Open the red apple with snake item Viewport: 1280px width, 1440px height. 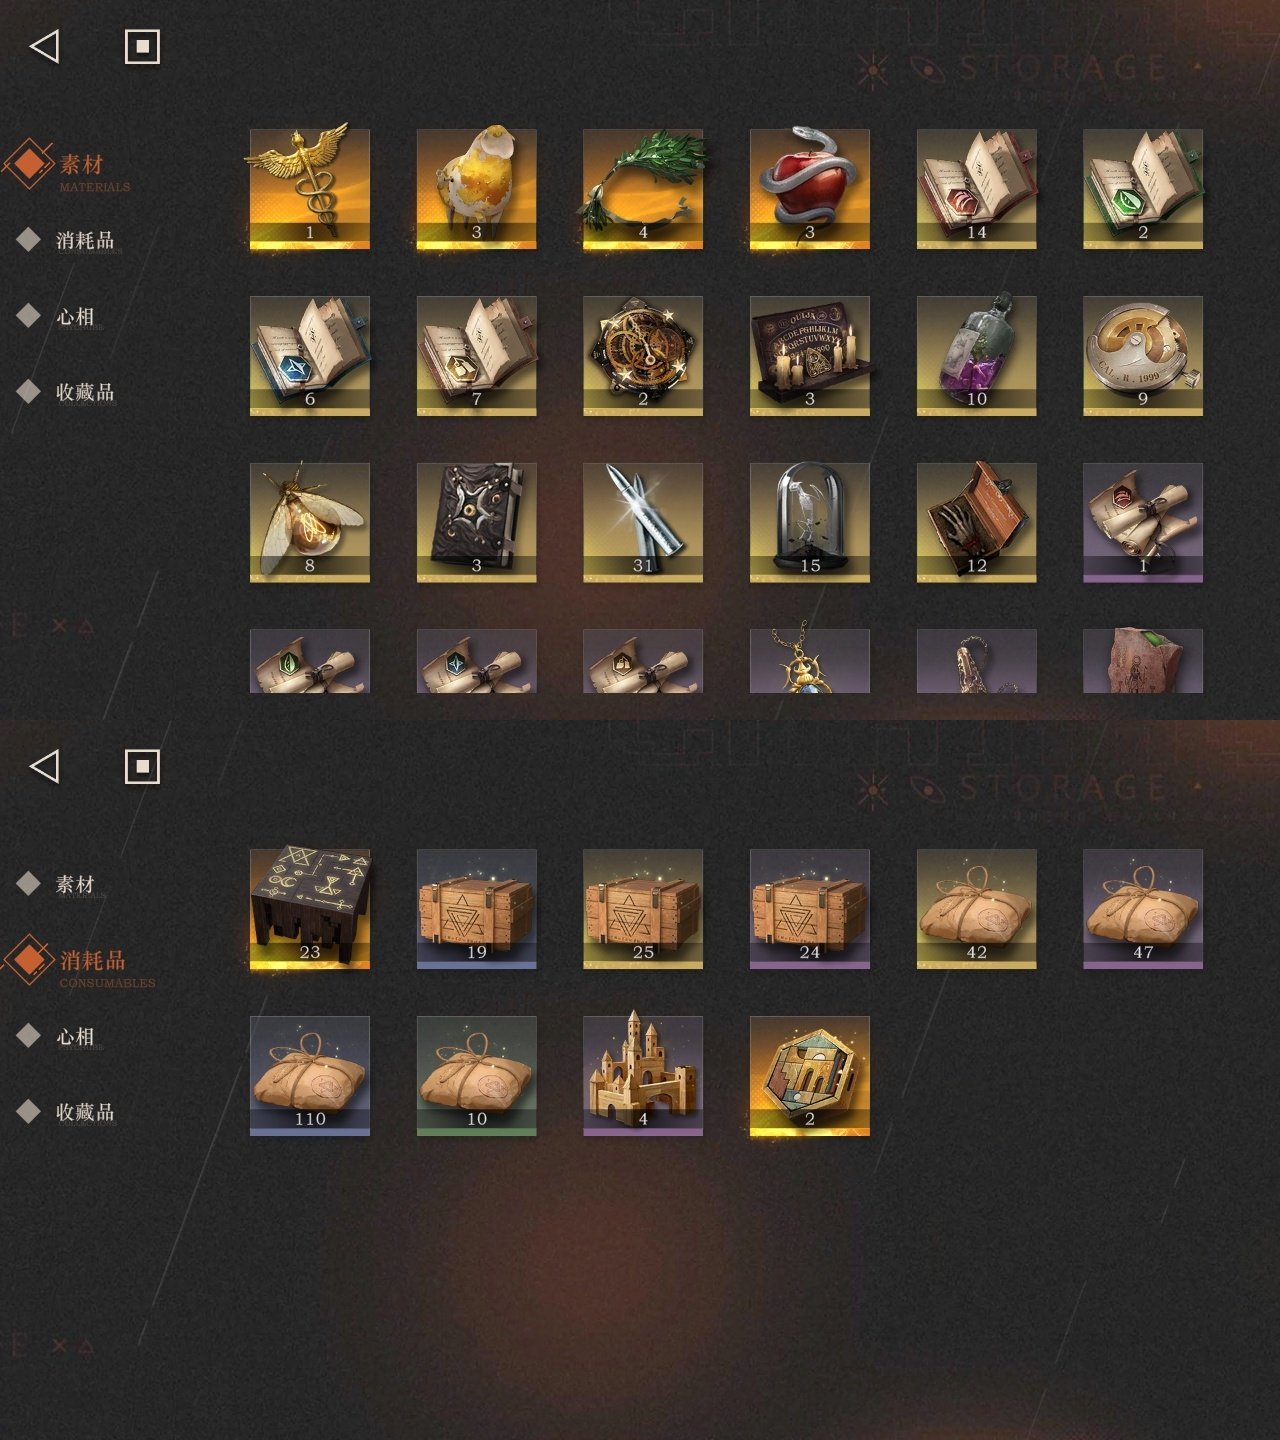810,189
